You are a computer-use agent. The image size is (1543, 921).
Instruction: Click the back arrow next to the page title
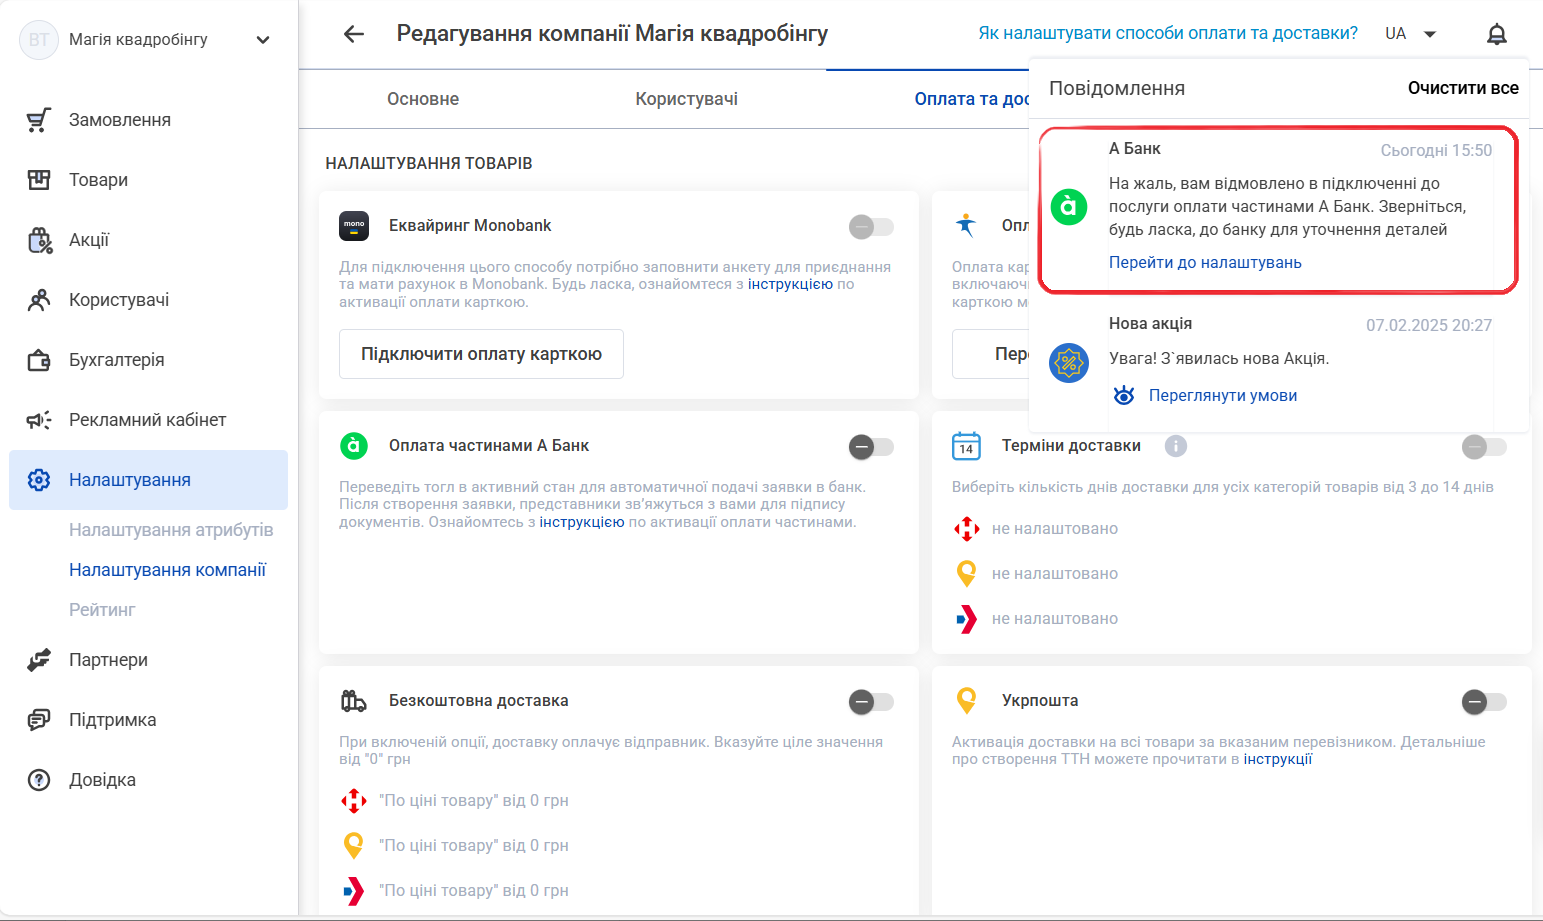353,34
